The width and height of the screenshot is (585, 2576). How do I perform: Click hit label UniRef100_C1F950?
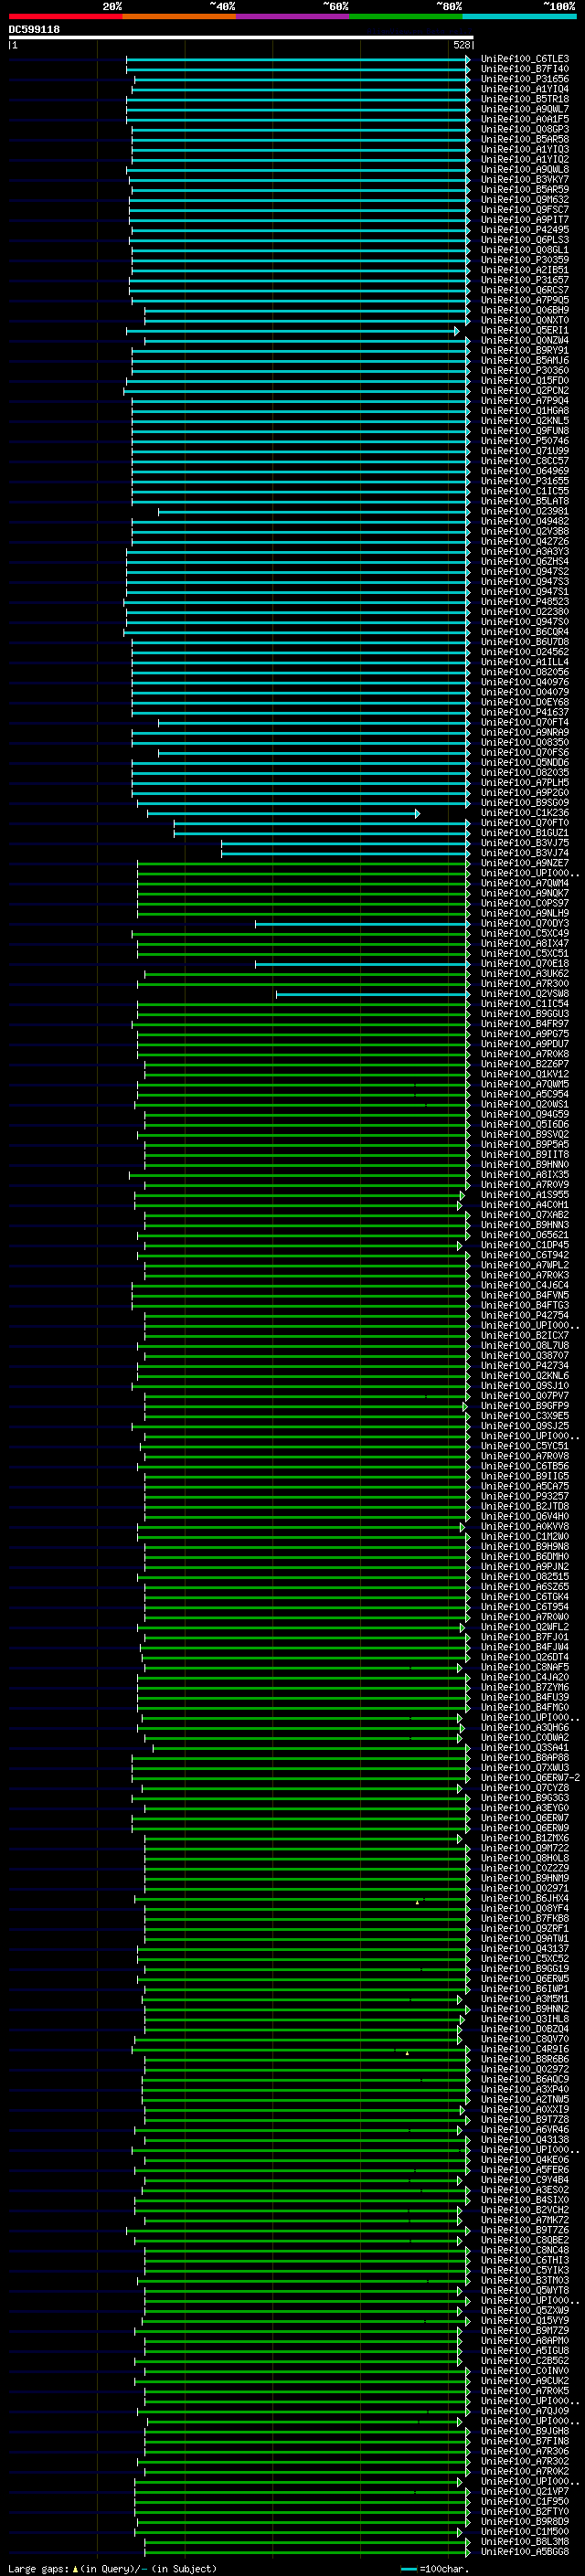[x=524, y=2501]
